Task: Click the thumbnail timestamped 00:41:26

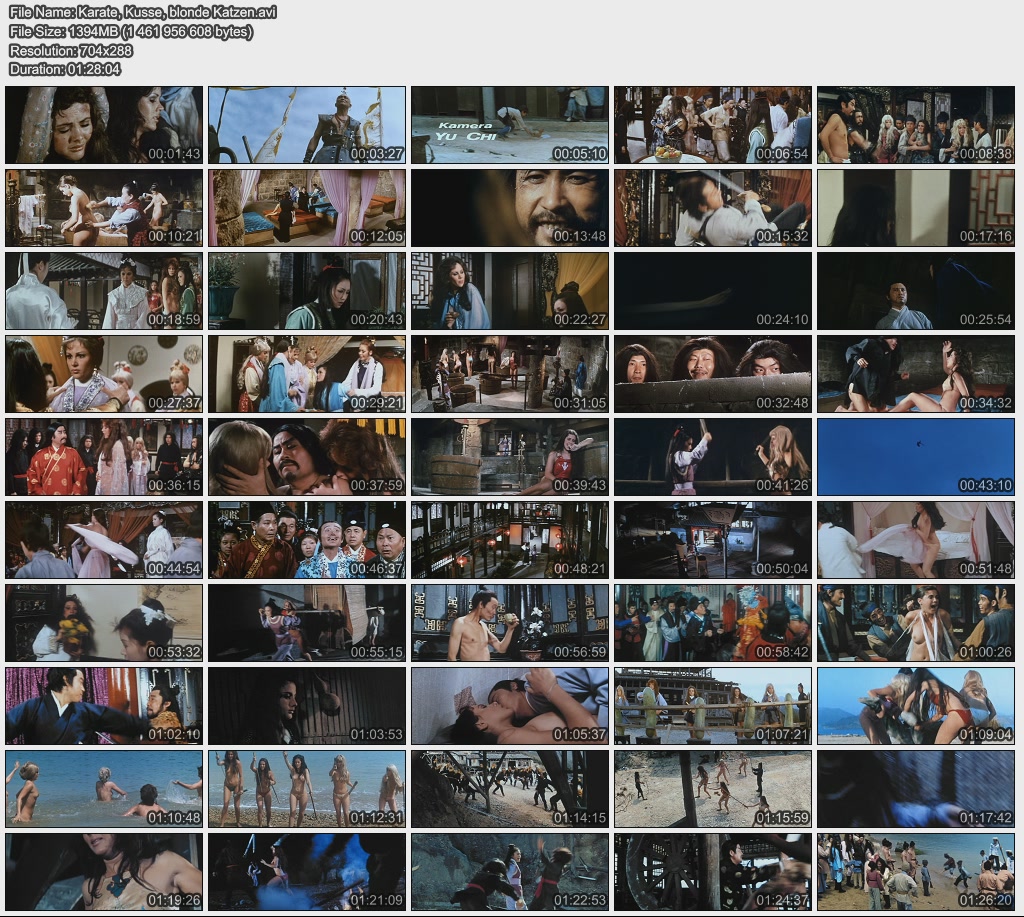Action: tap(713, 457)
